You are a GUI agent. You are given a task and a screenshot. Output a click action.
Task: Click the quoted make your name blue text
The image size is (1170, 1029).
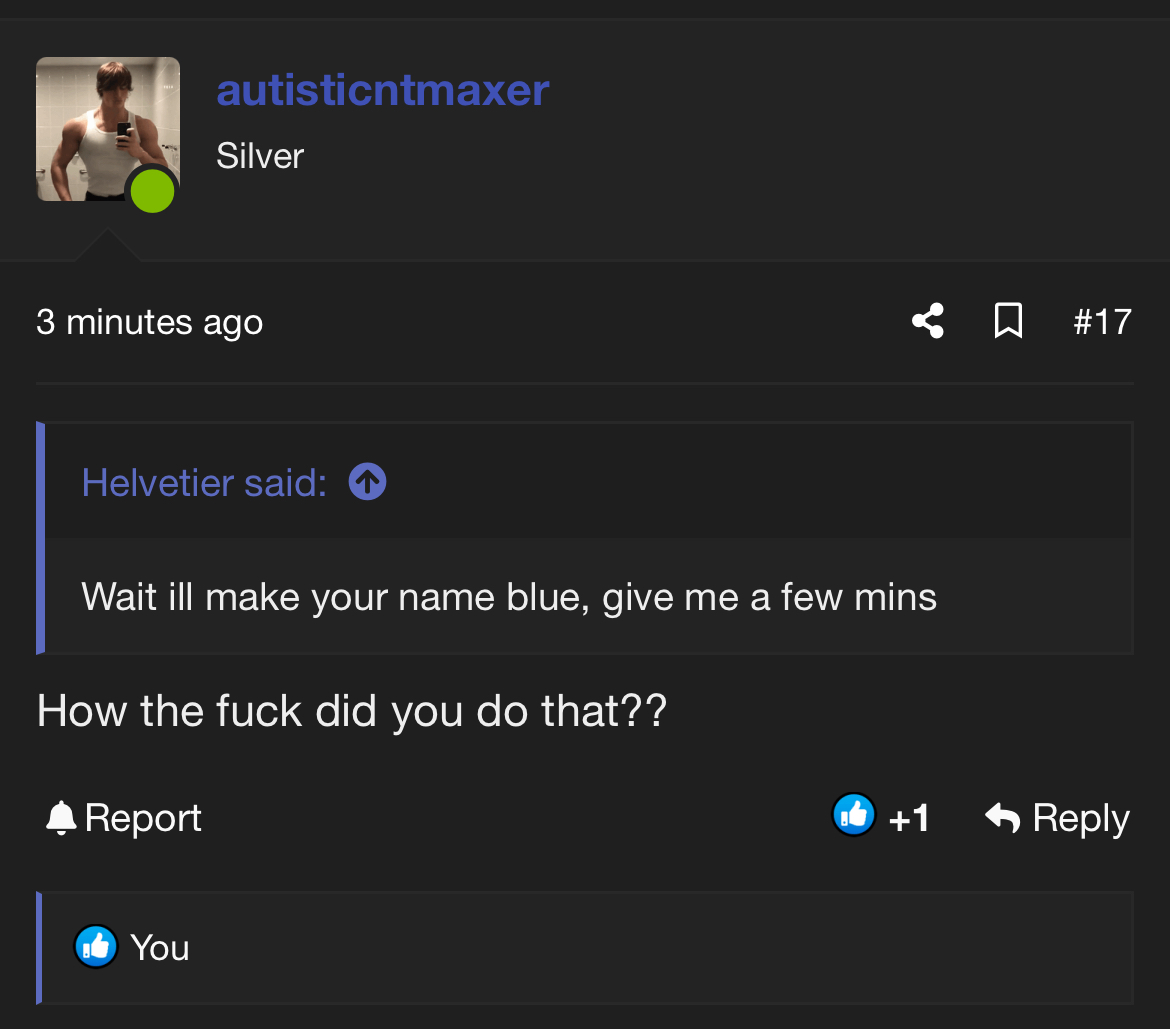[509, 597]
